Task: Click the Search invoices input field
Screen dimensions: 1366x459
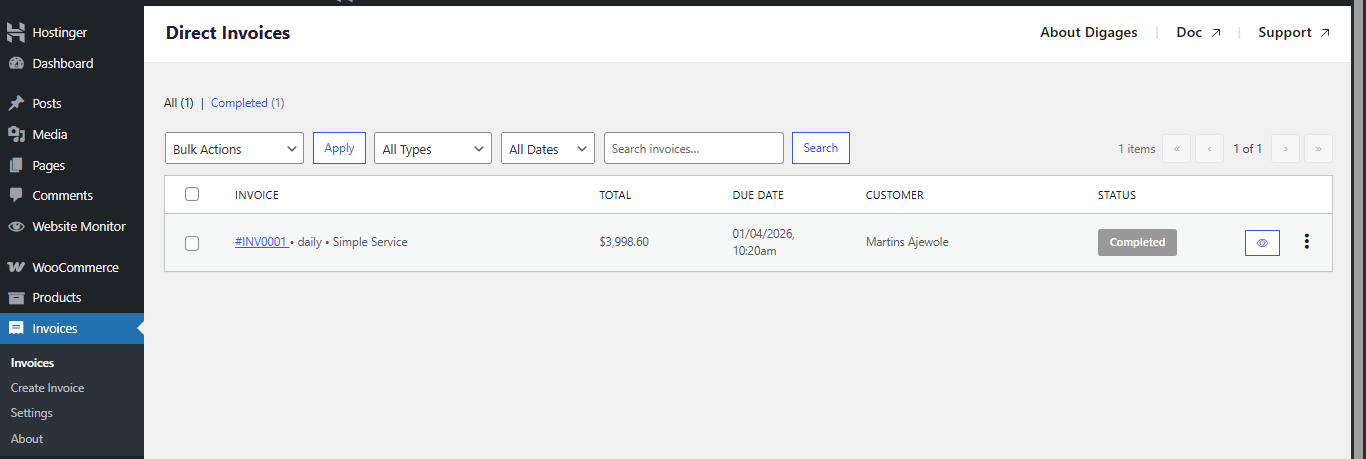Action: coord(694,148)
